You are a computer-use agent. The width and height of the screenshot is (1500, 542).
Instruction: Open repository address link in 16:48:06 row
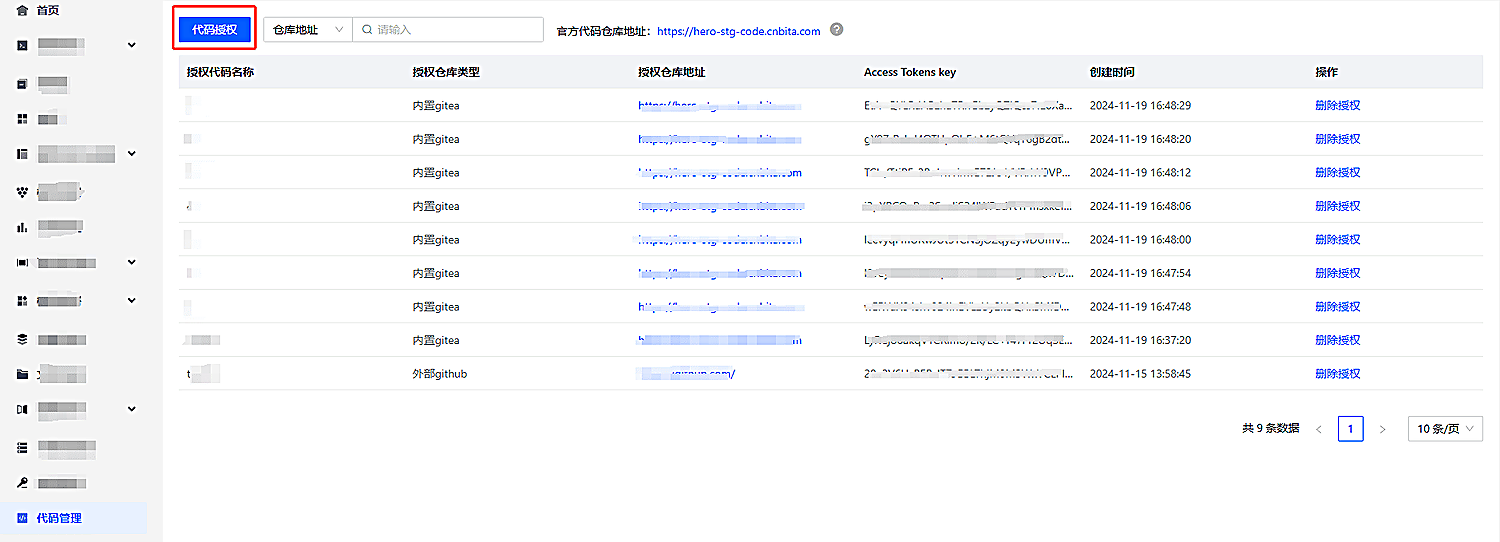(x=720, y=206)
